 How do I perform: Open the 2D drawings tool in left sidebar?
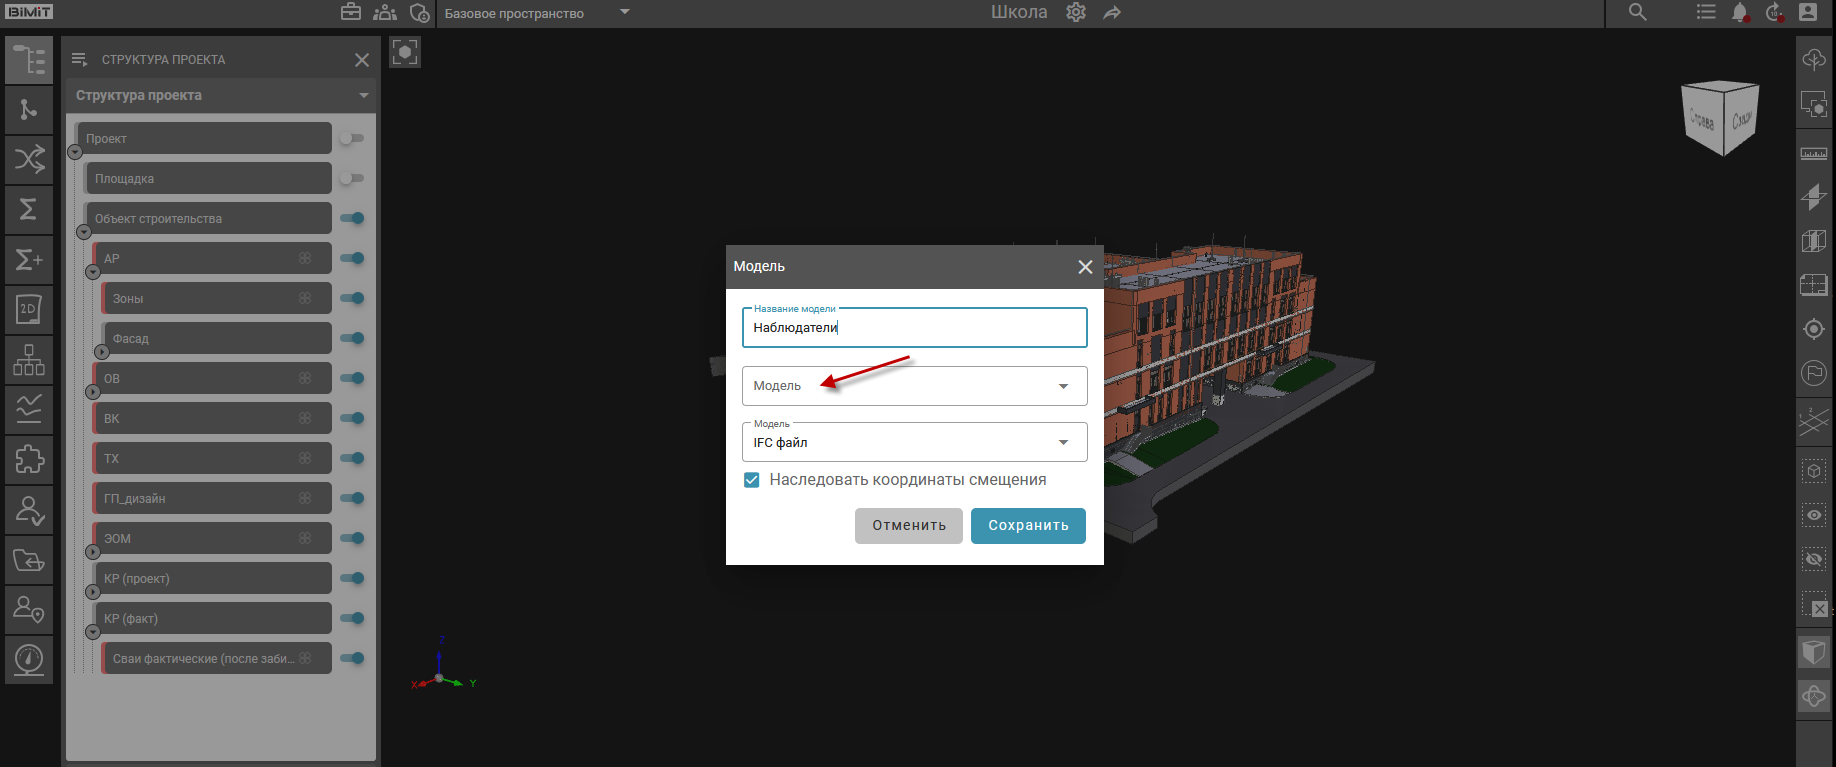(29, 309)
